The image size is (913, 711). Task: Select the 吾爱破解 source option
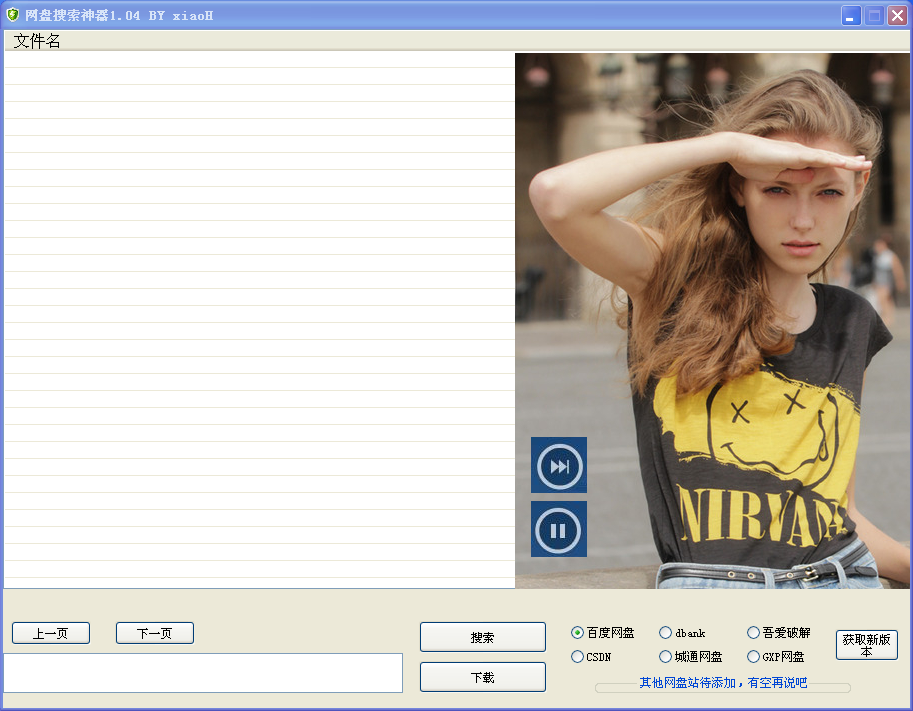[754, 633]
